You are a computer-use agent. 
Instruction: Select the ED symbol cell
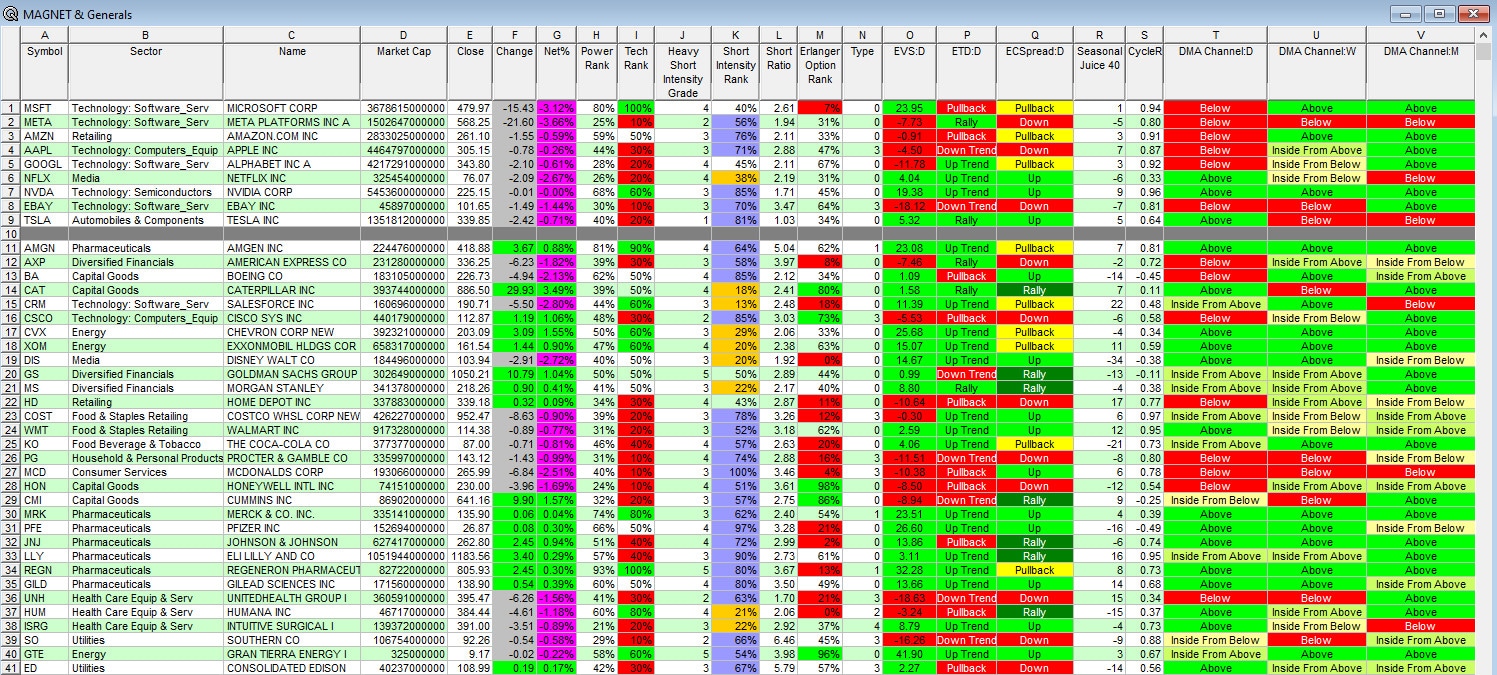point(44,667)
